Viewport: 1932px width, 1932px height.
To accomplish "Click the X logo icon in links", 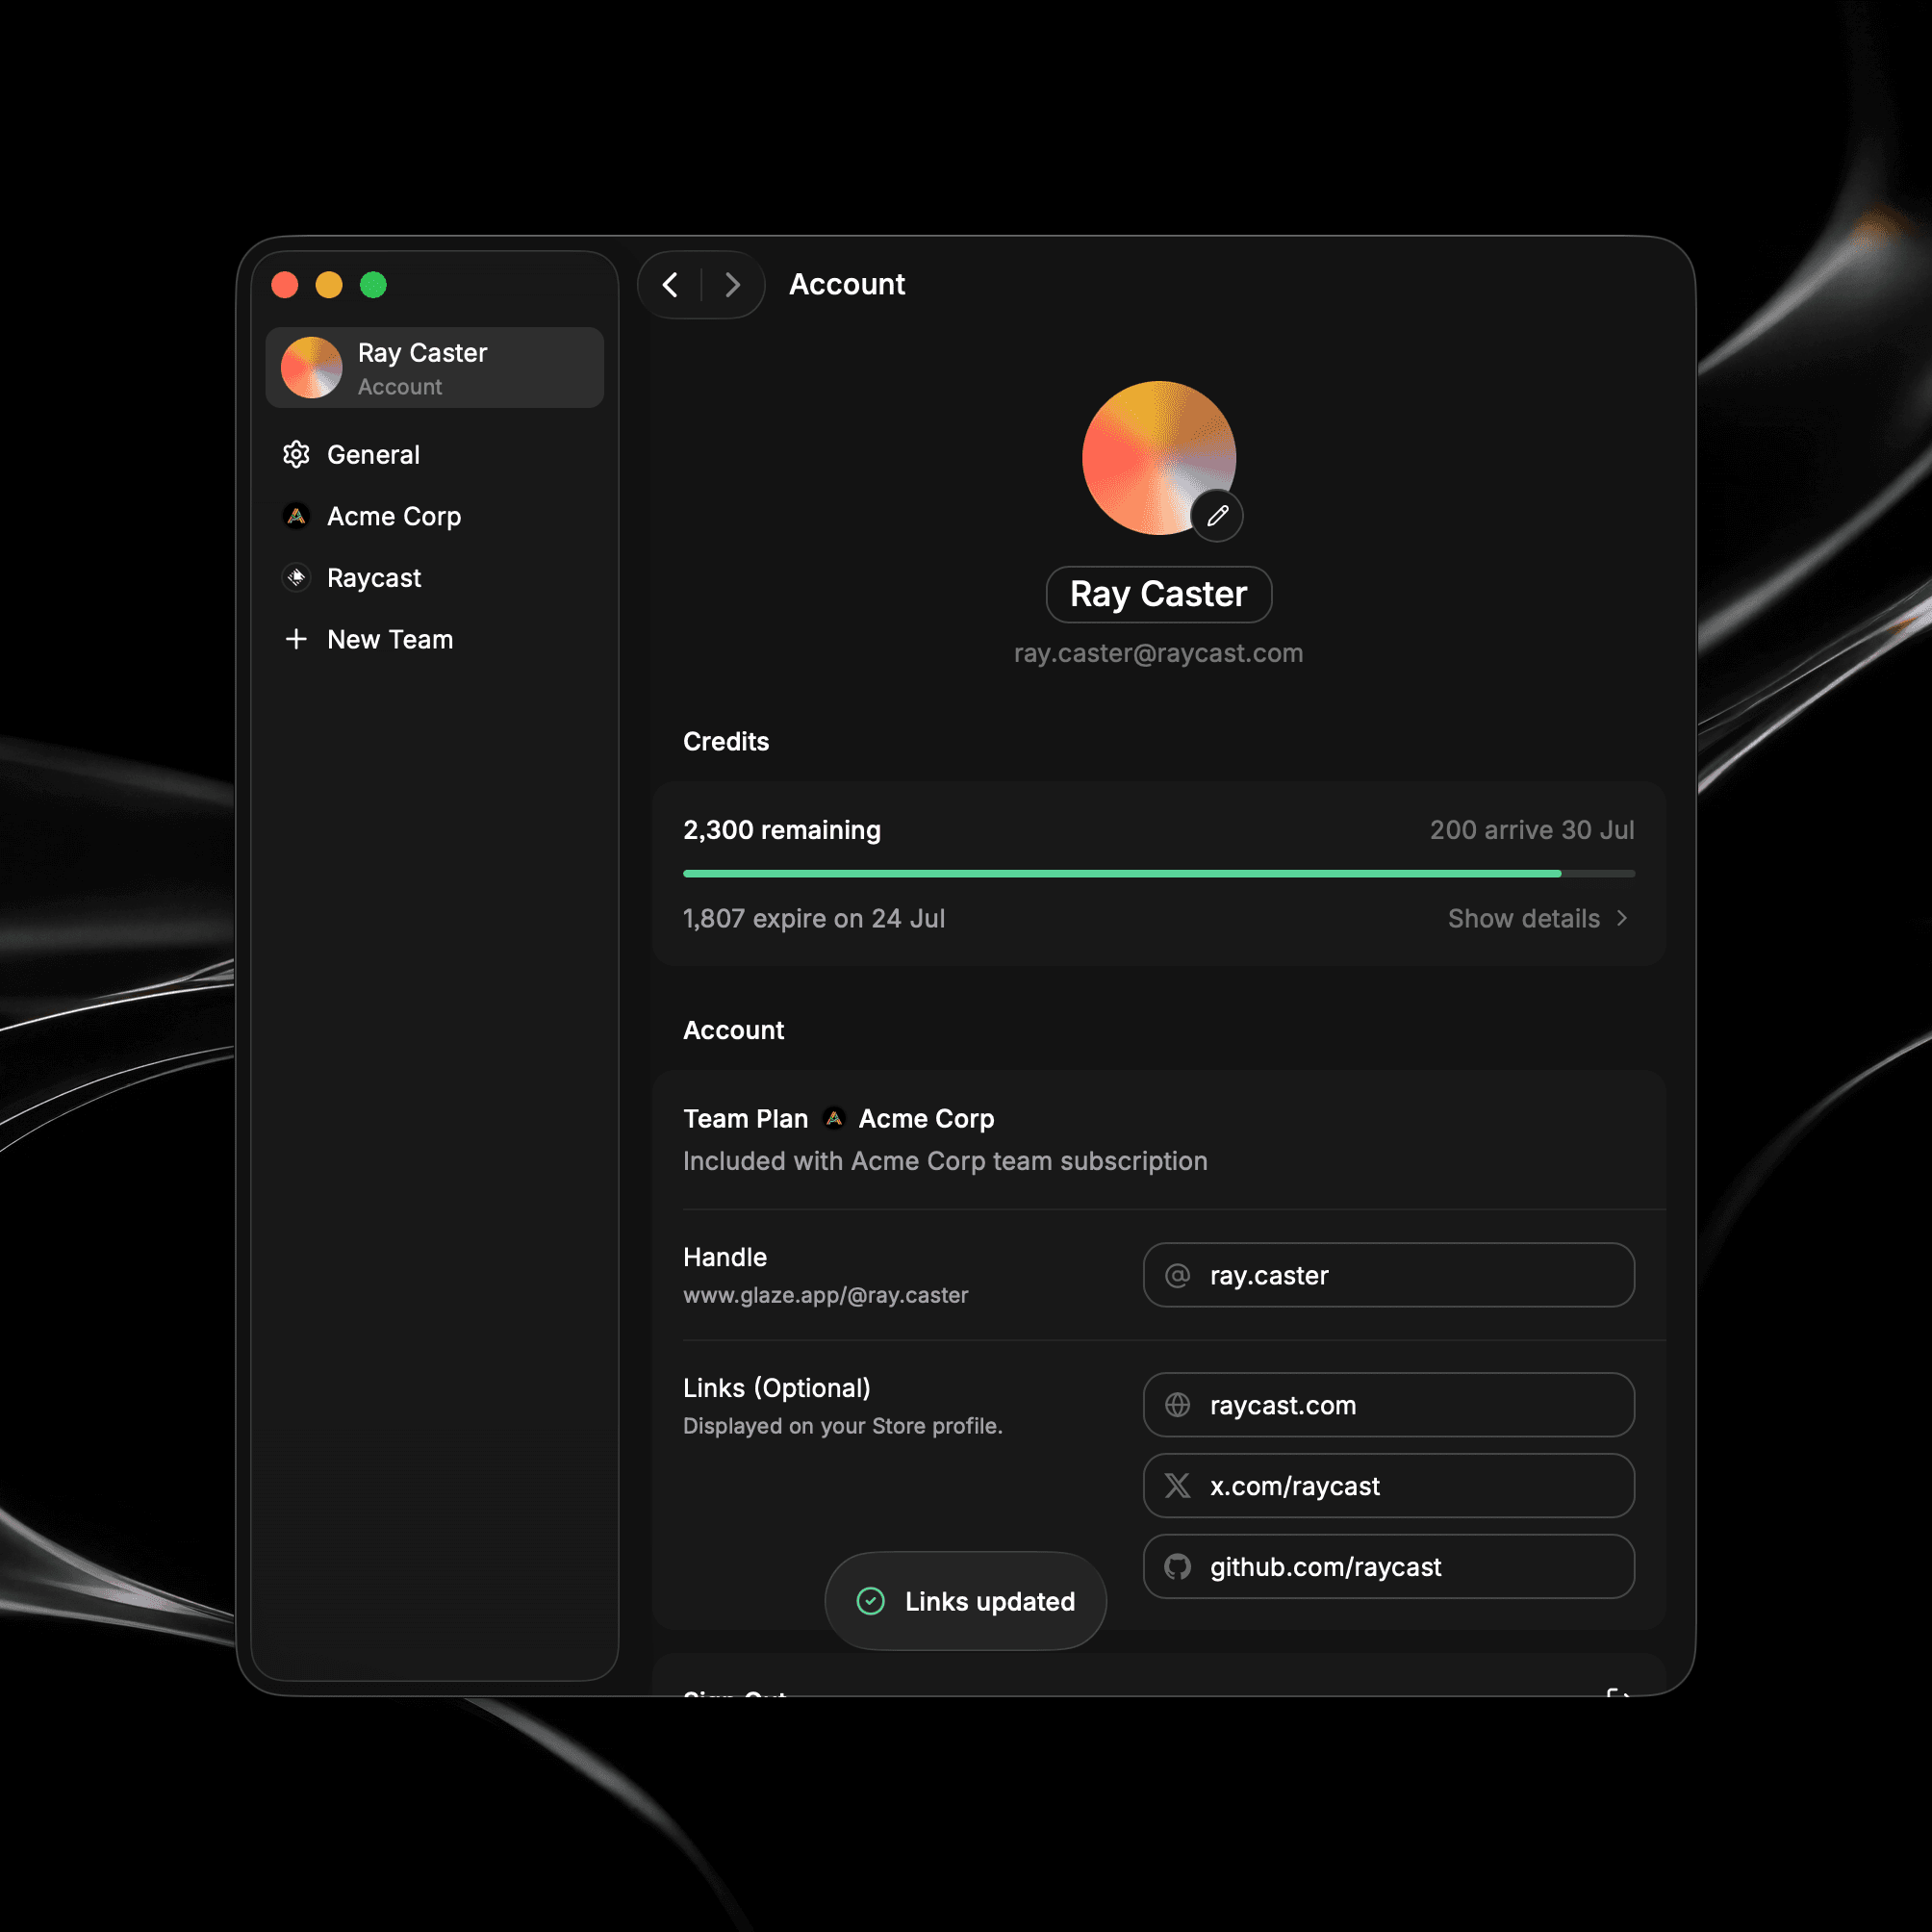I will point(1178,1486).
